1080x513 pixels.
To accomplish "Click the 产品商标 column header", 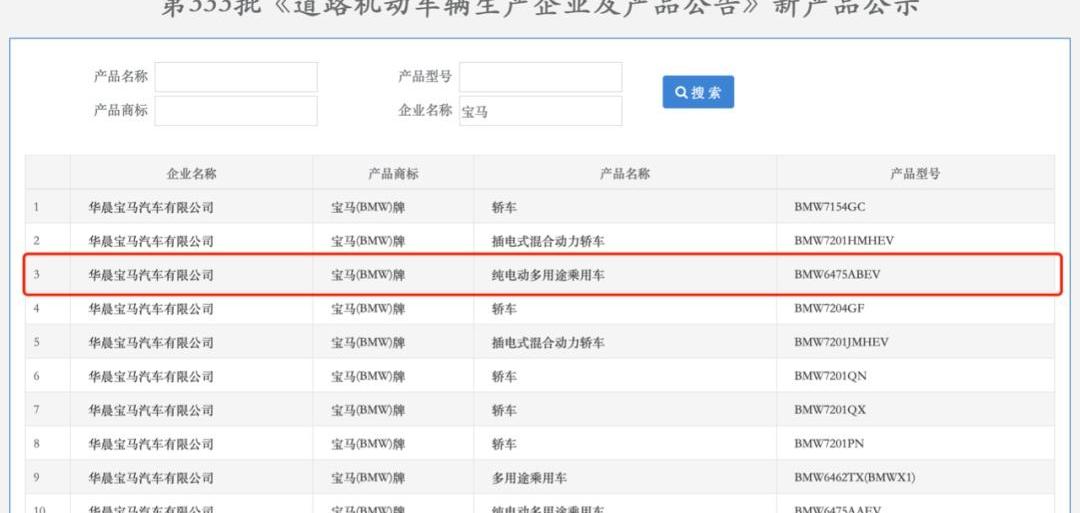I will 393,174.
